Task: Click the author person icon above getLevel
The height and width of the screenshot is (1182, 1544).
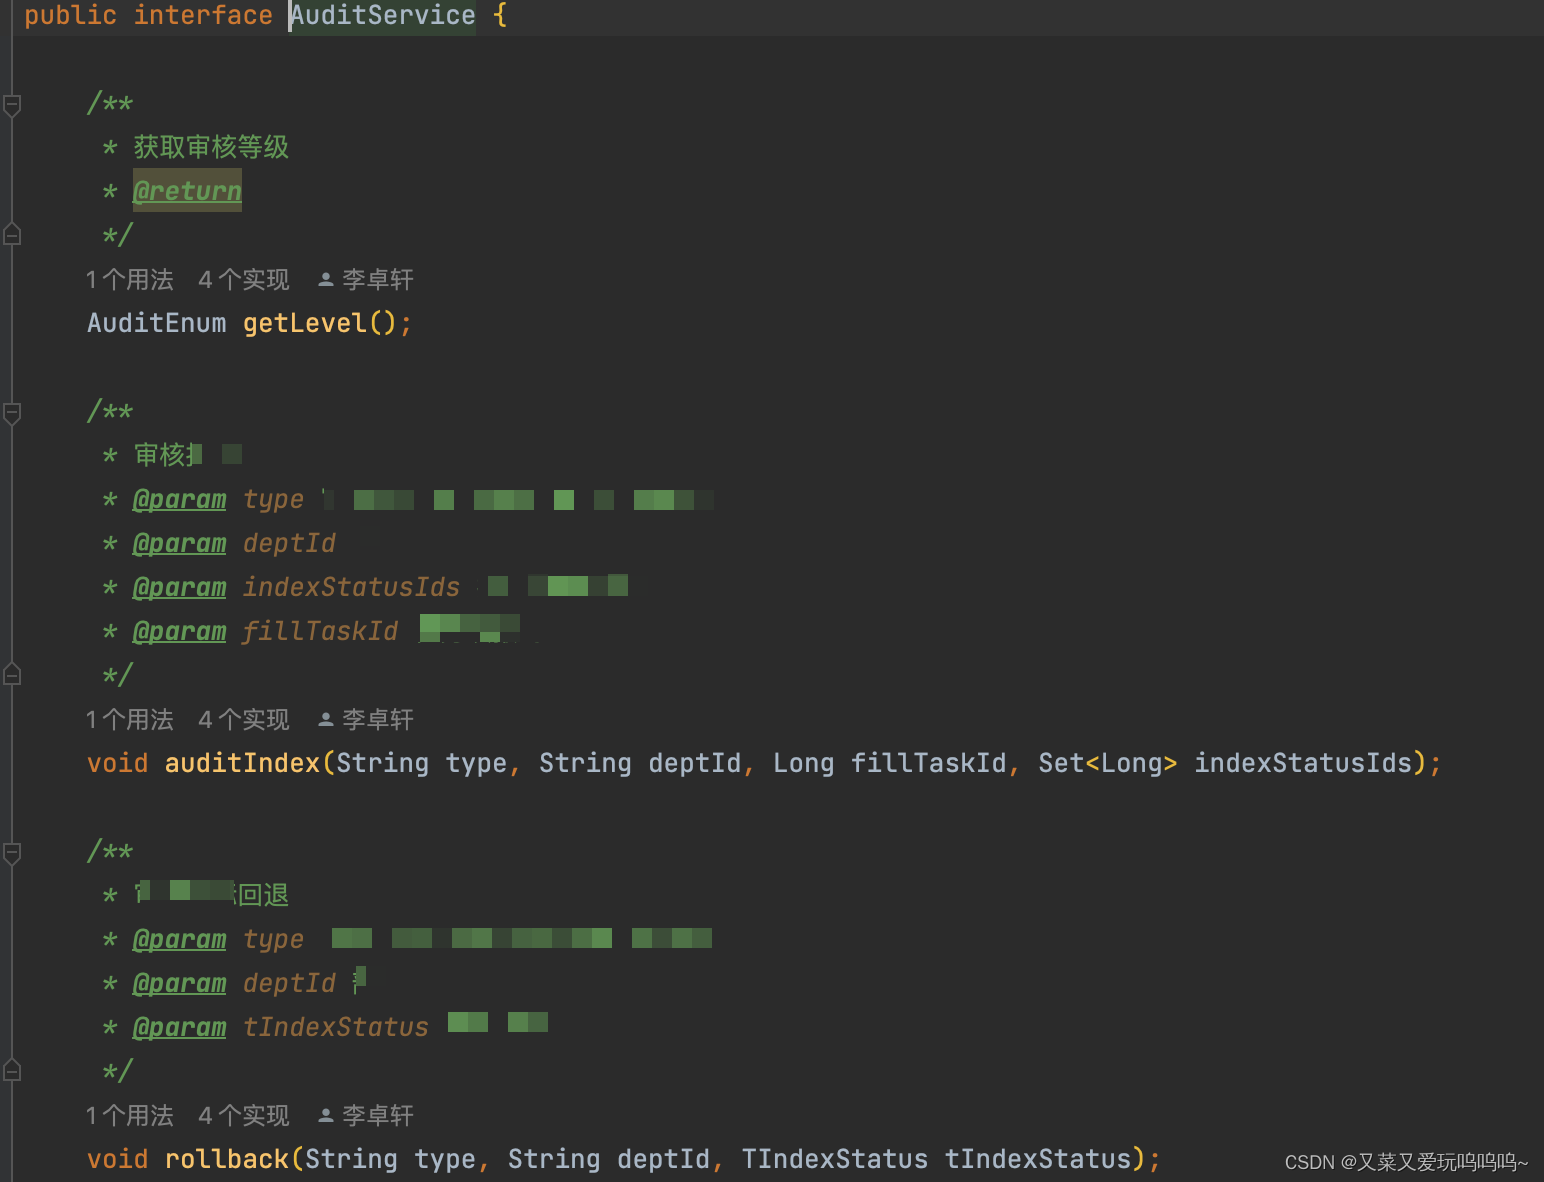Action: pos(326,280)
